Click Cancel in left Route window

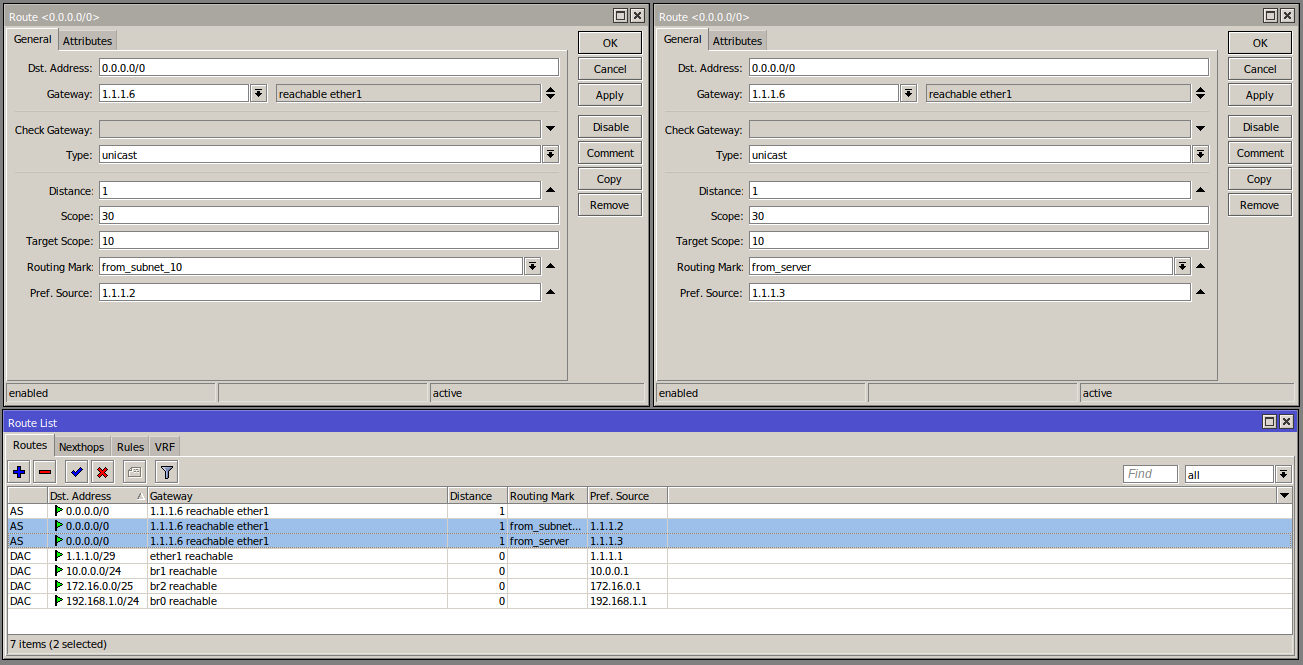(x=610, y=69)
